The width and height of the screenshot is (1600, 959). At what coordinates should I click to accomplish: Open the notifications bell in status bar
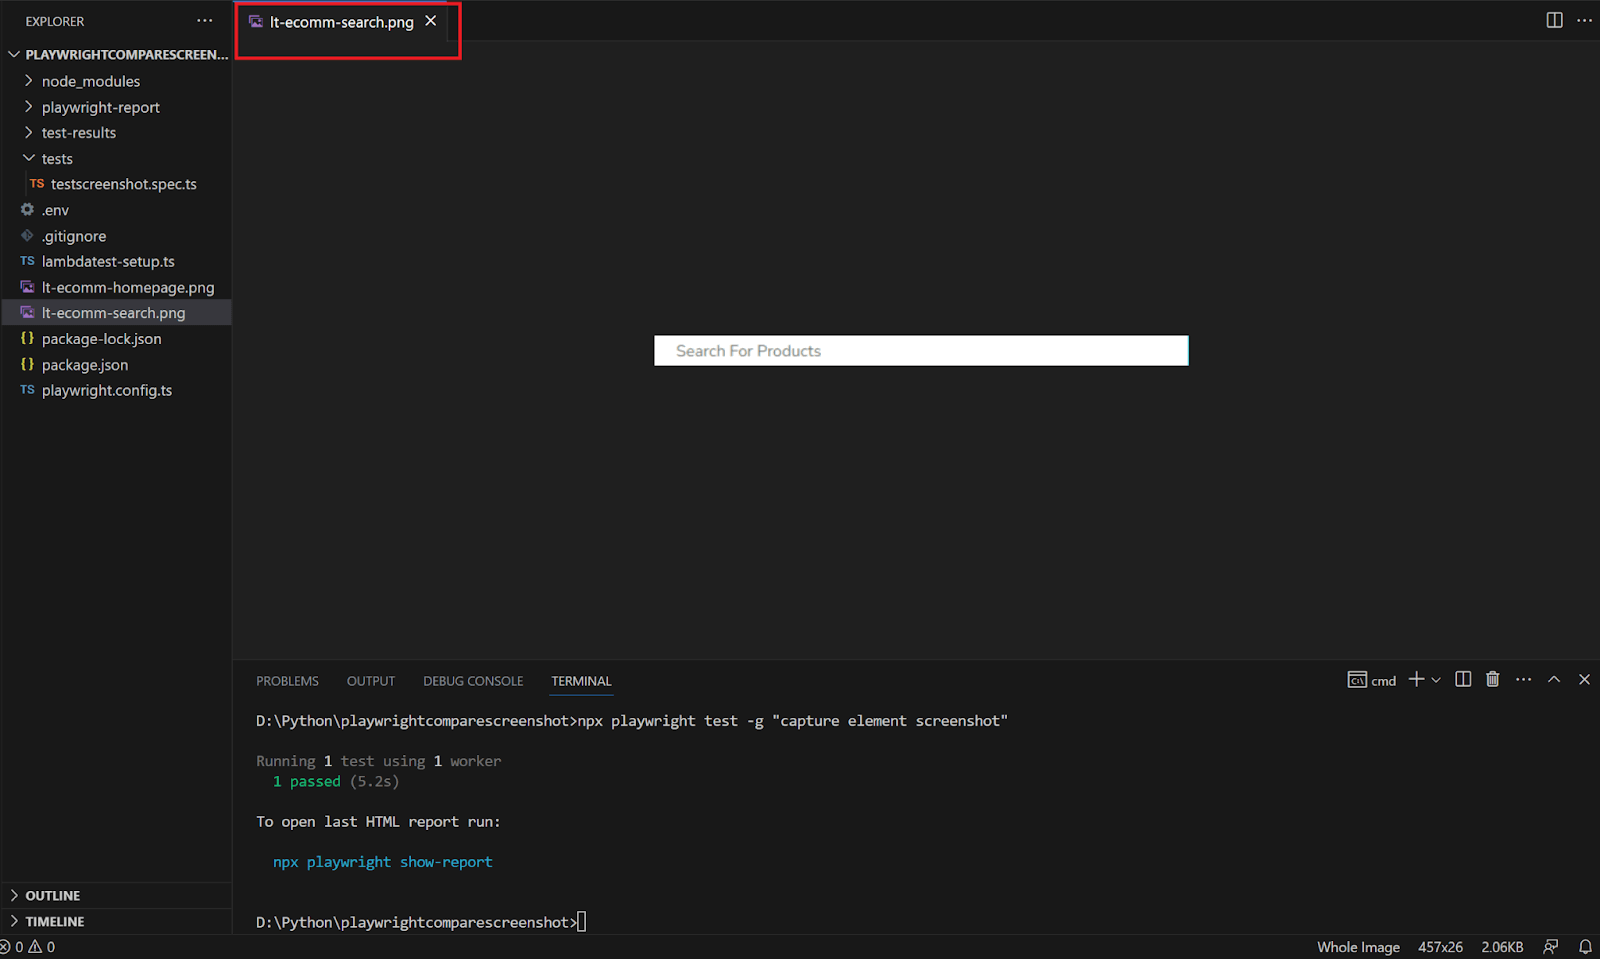pyautogui.click(x=1585, y=947)
